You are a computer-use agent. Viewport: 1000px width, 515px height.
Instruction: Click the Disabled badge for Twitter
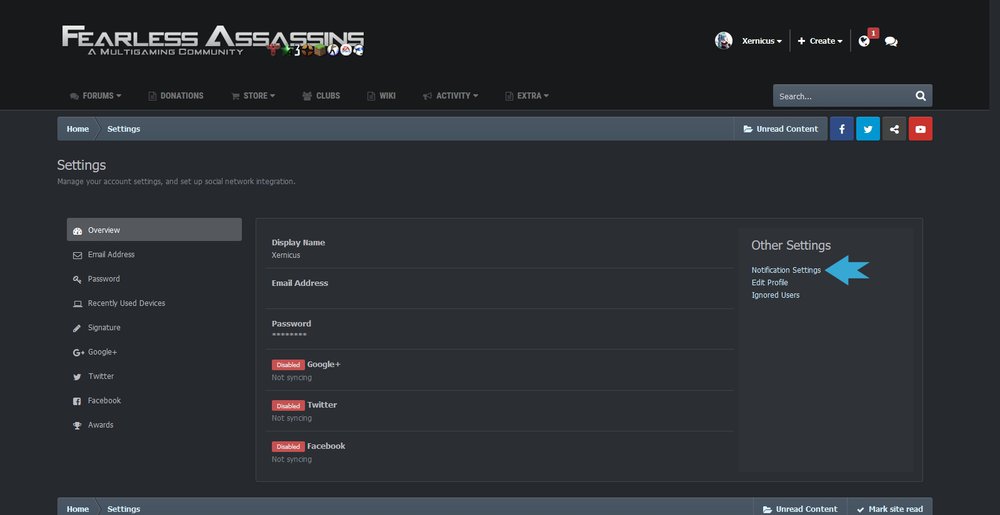[x=288, y=406]
